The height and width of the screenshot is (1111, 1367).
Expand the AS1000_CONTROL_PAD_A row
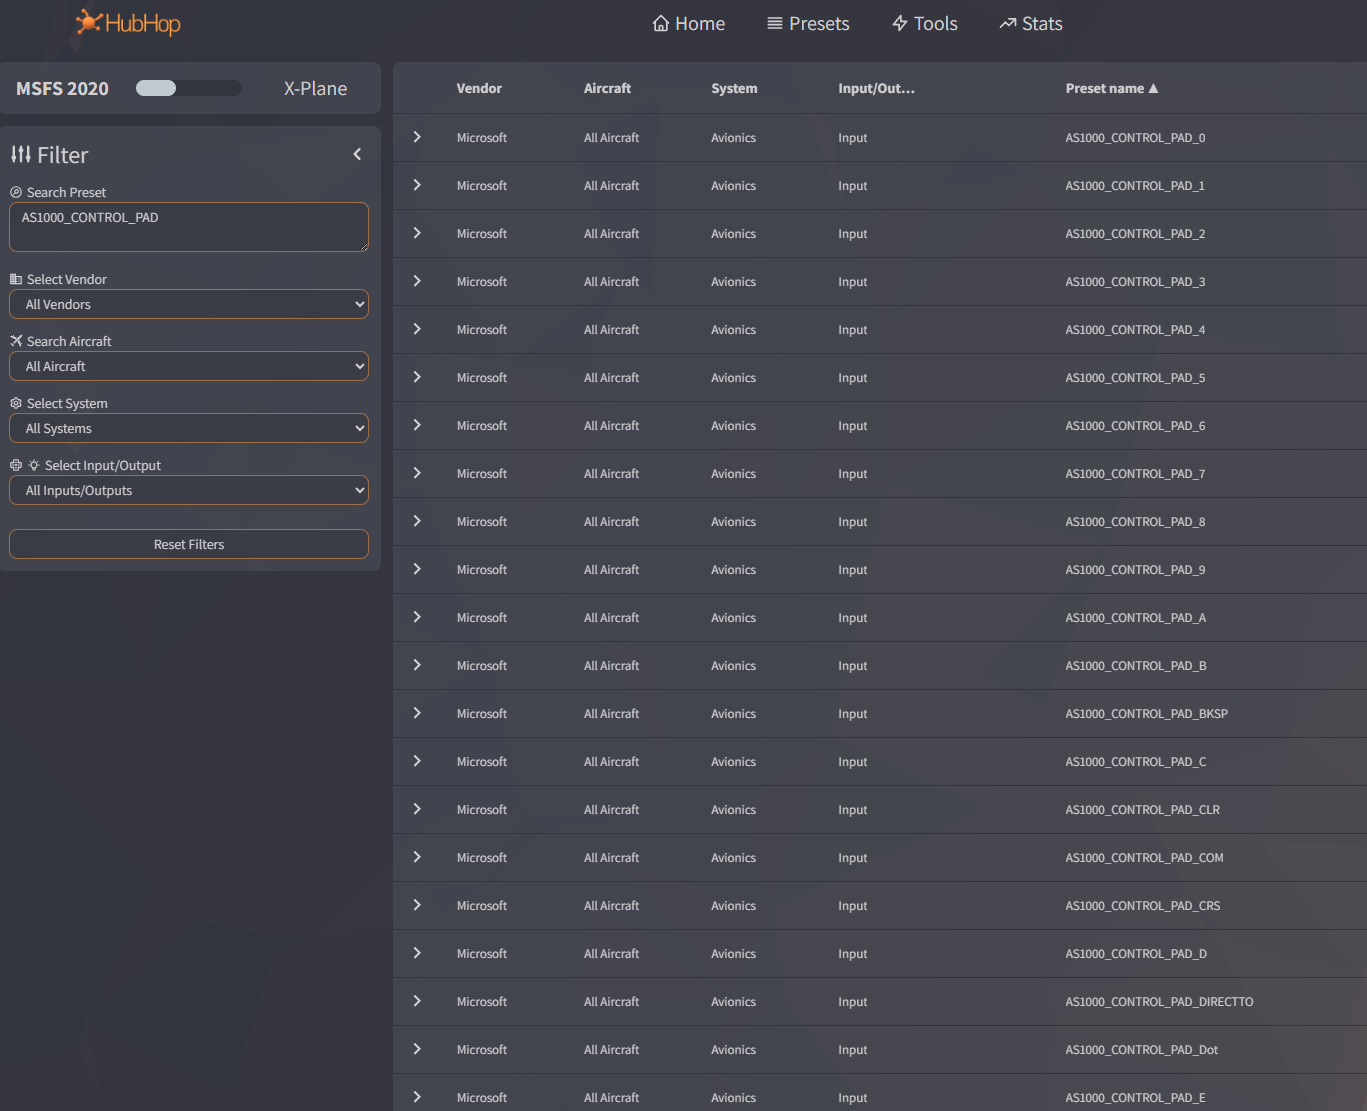(417, 617)
